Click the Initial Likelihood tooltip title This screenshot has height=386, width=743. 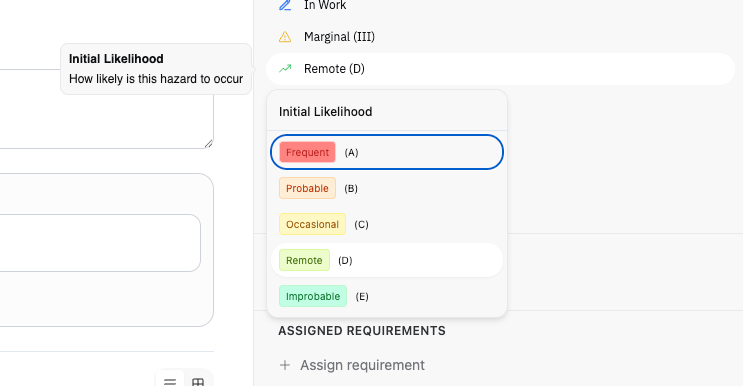[x=116, y=59]
